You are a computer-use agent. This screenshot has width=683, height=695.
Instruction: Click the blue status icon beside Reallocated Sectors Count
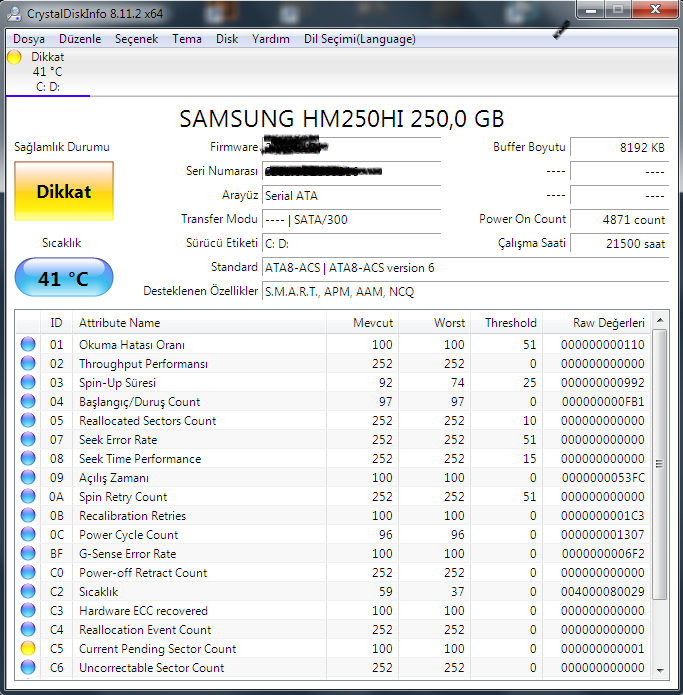tap(28, 421)
